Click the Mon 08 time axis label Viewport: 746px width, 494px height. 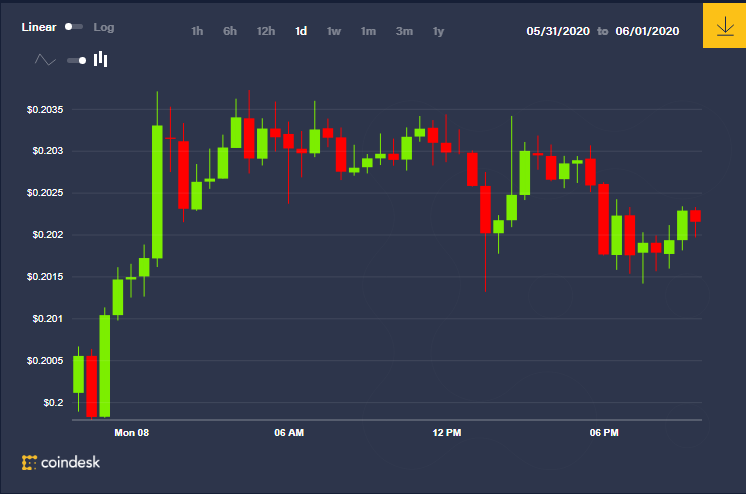click(x=132, y=433)
